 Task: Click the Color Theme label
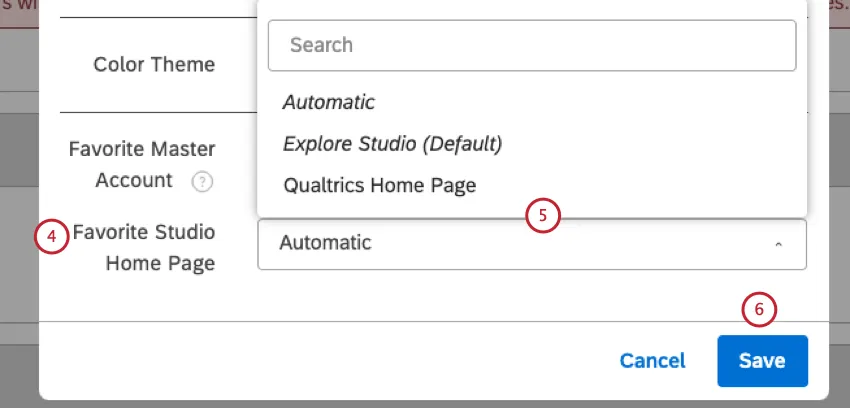(154, 64)
